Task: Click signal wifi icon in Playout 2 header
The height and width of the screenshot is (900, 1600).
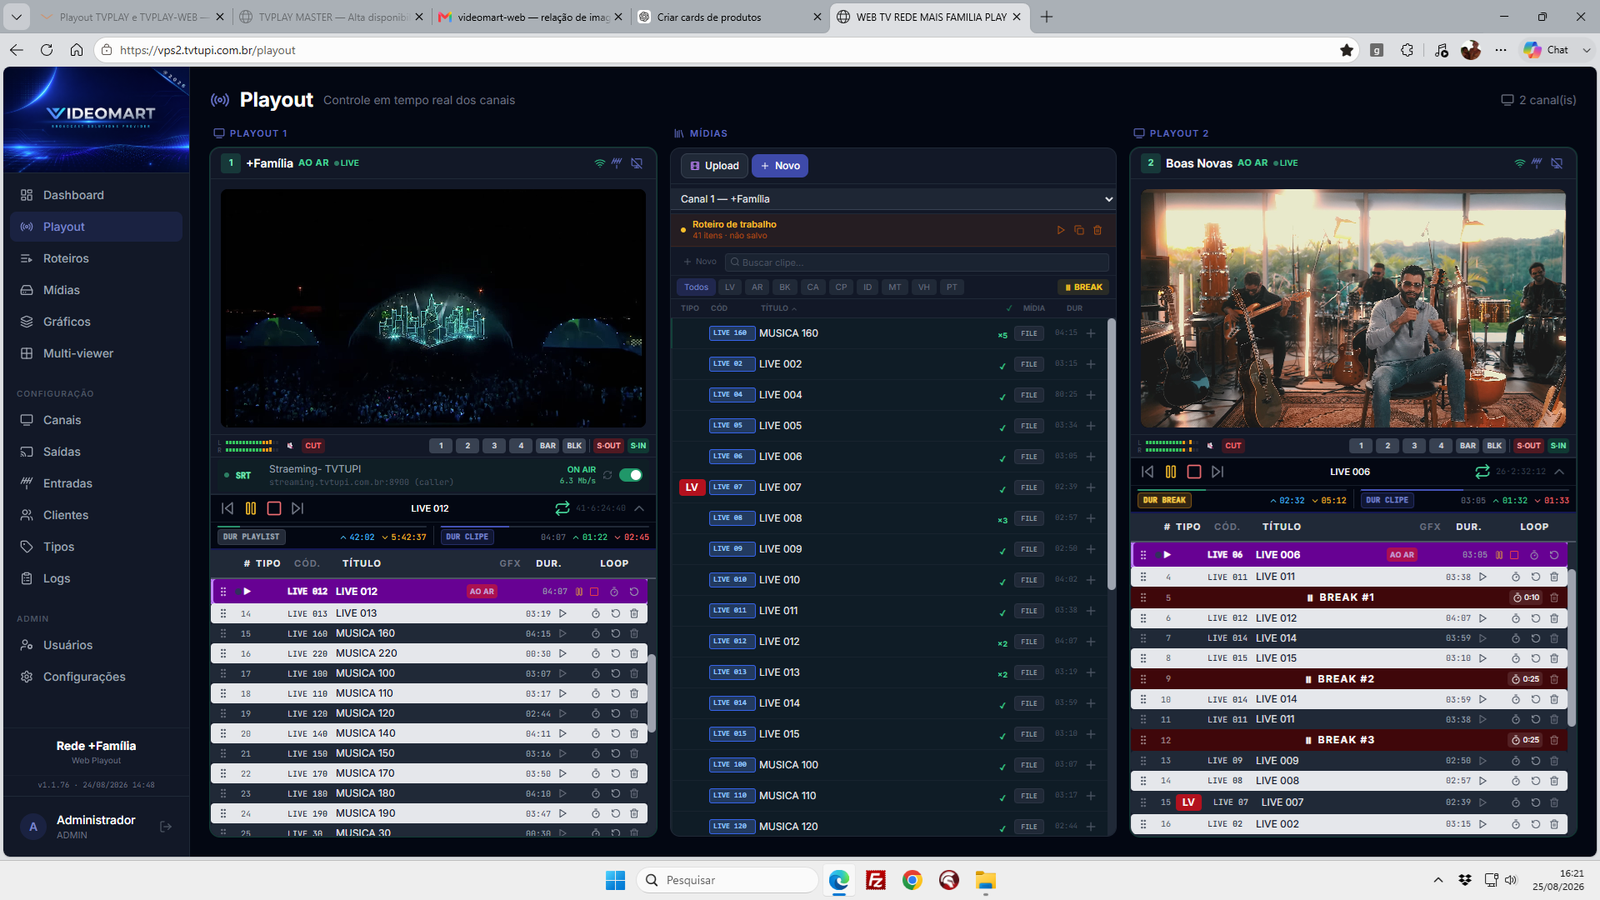Action: pos(1520,163)
